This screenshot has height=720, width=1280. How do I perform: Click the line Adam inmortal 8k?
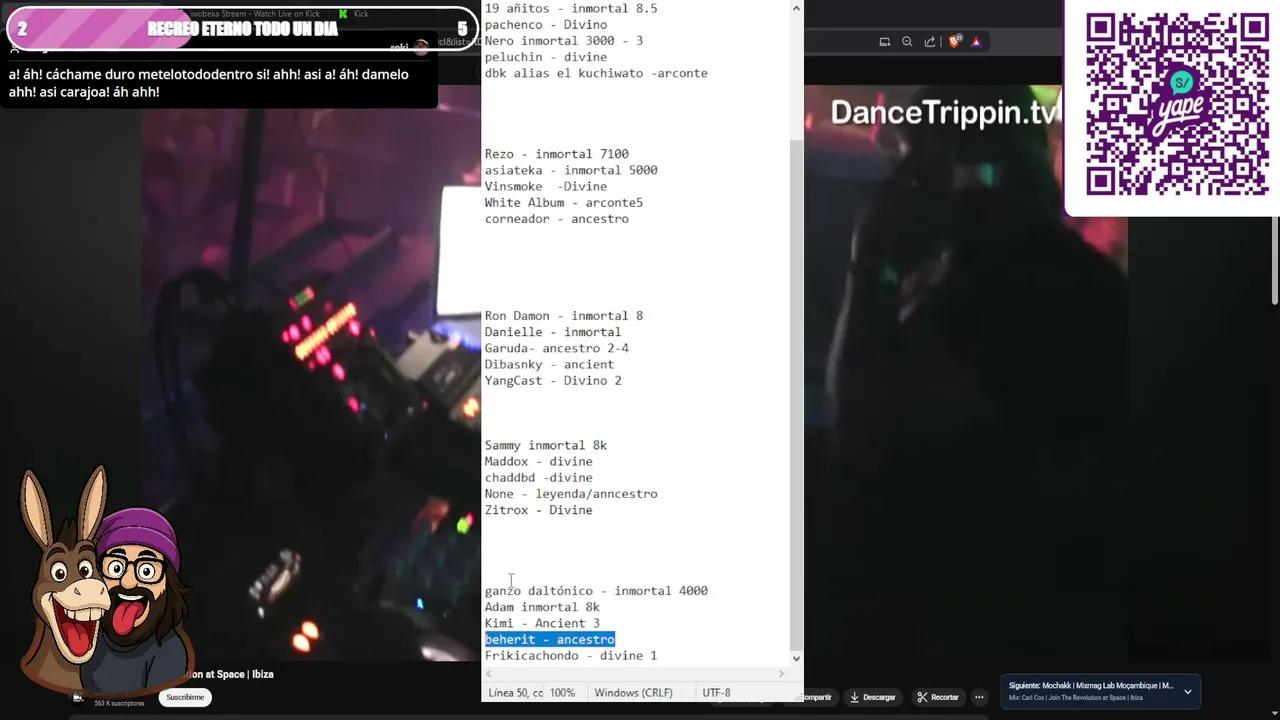(542, 607)
